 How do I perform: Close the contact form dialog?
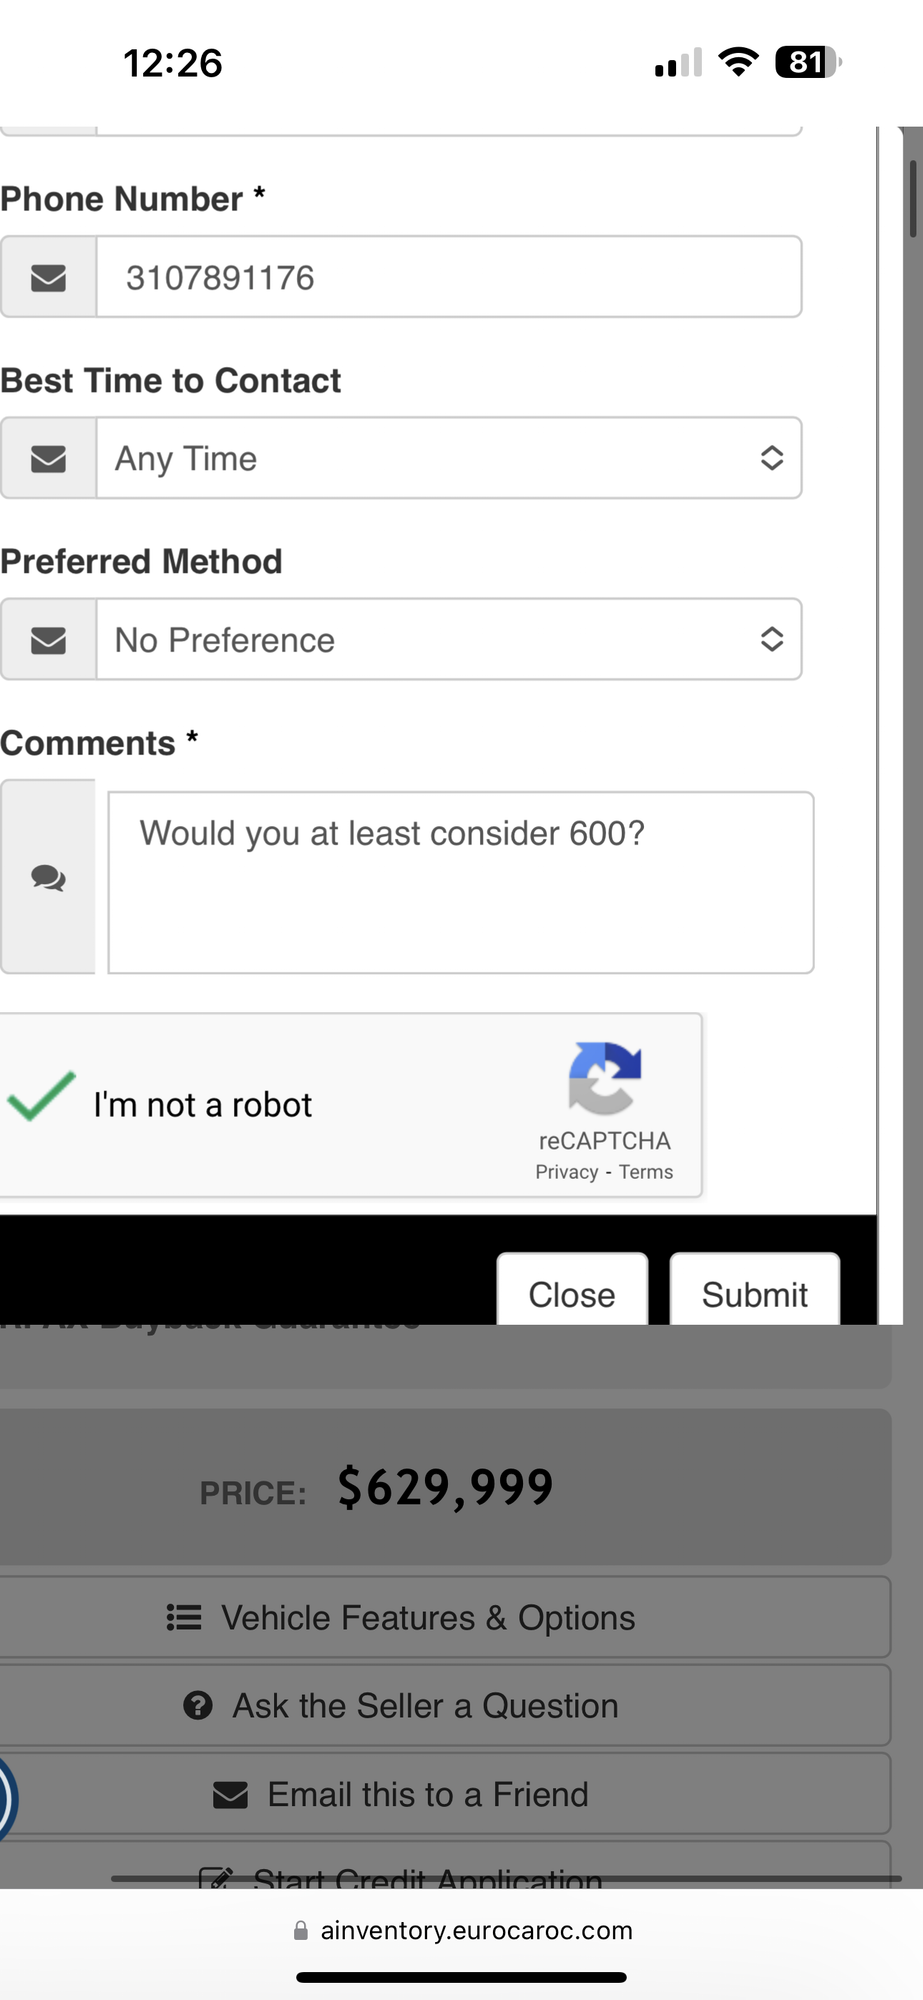572,1294
